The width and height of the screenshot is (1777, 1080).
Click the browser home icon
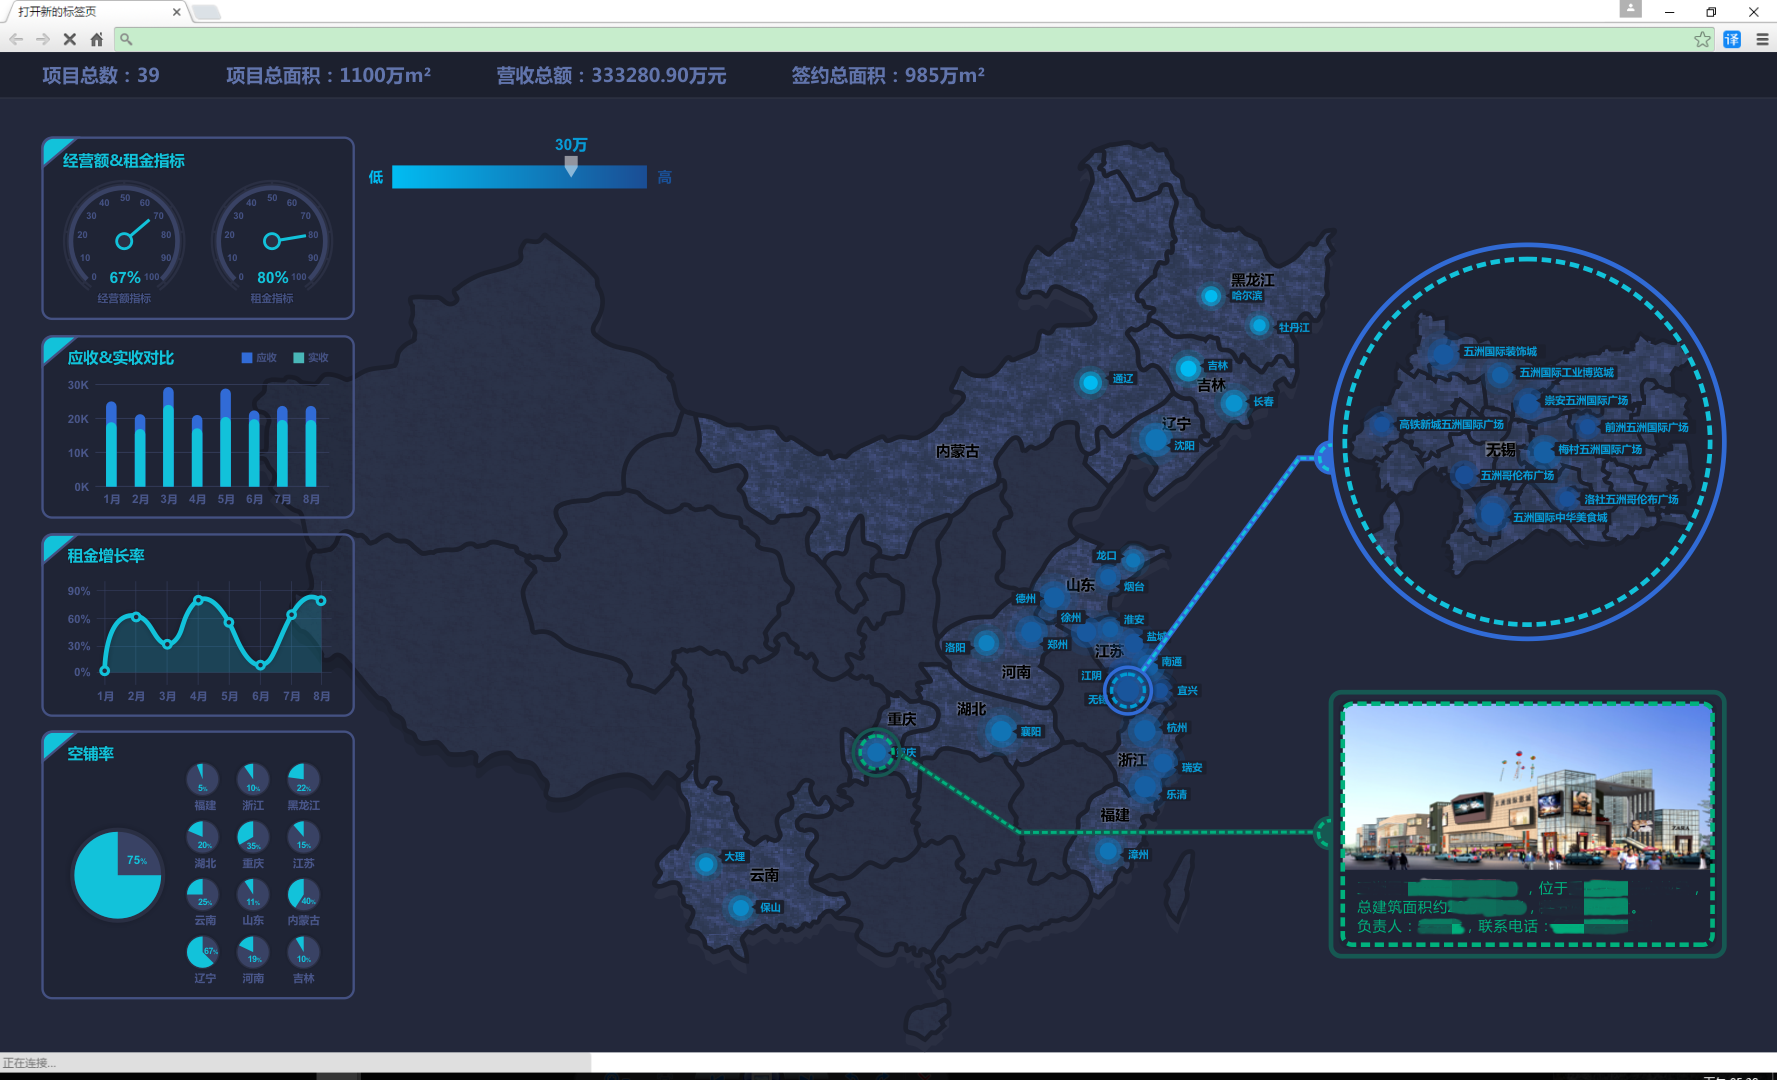pyautogui.click(x=97, y=39)
